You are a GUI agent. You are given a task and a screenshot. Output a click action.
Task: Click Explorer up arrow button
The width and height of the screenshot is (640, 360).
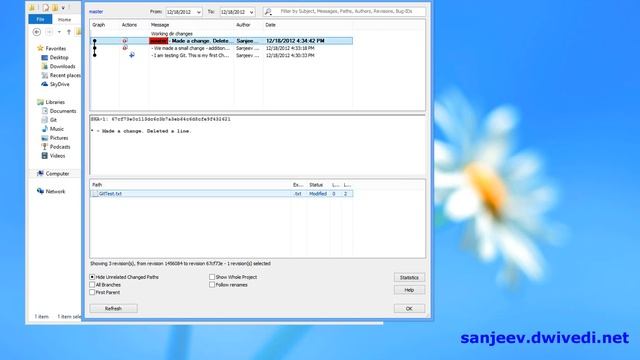[x=69, y=32]
